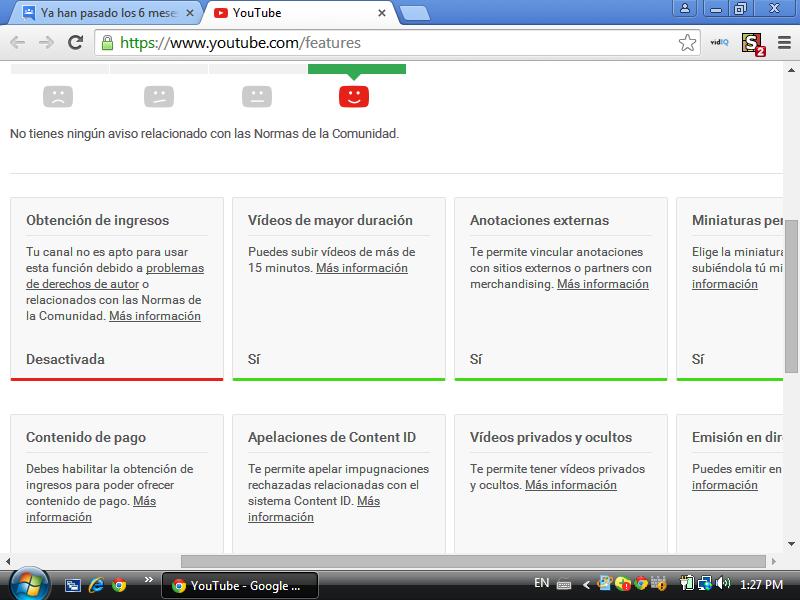Click the gray frowning face icon

58,96
